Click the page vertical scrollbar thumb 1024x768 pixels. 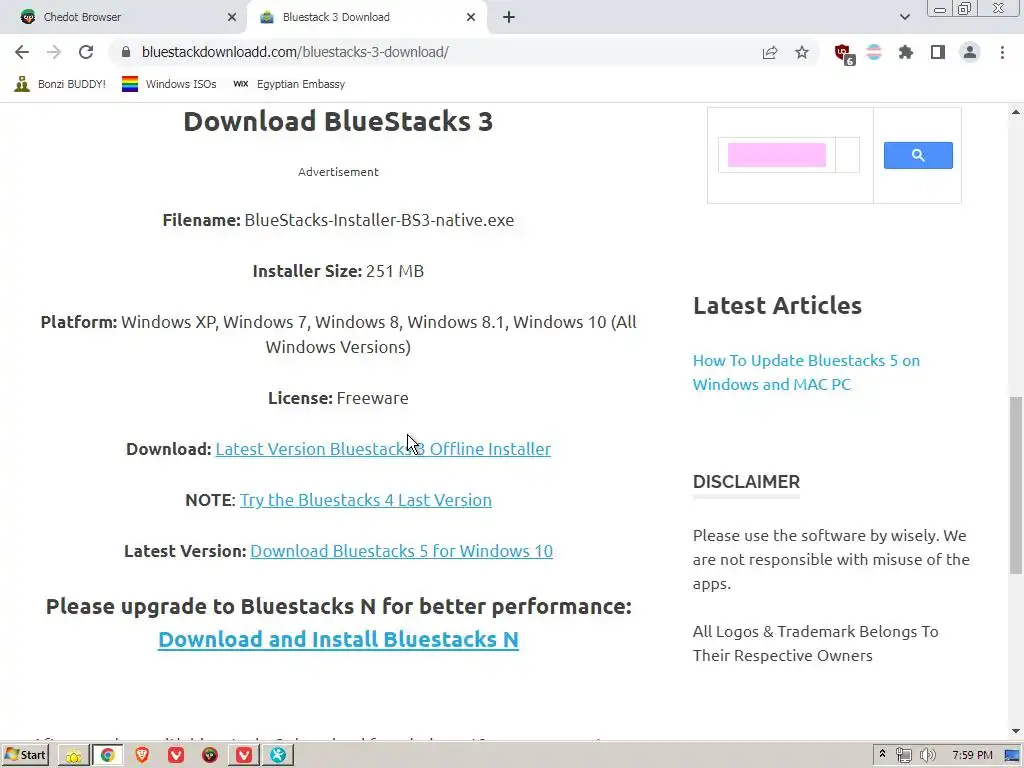[x=1016, y=485]
